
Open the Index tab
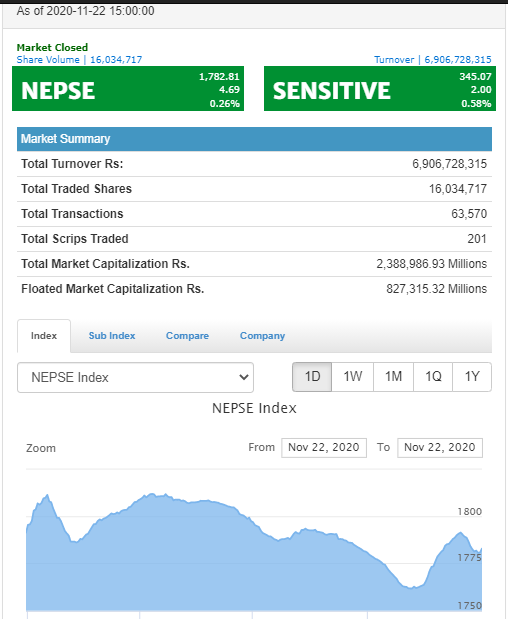[44, 336]
